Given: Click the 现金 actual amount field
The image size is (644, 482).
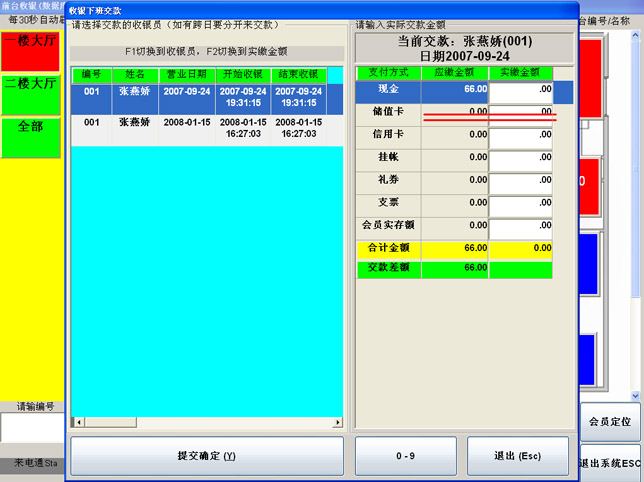Looking at the screenshot, I should (x=521, y=91).
